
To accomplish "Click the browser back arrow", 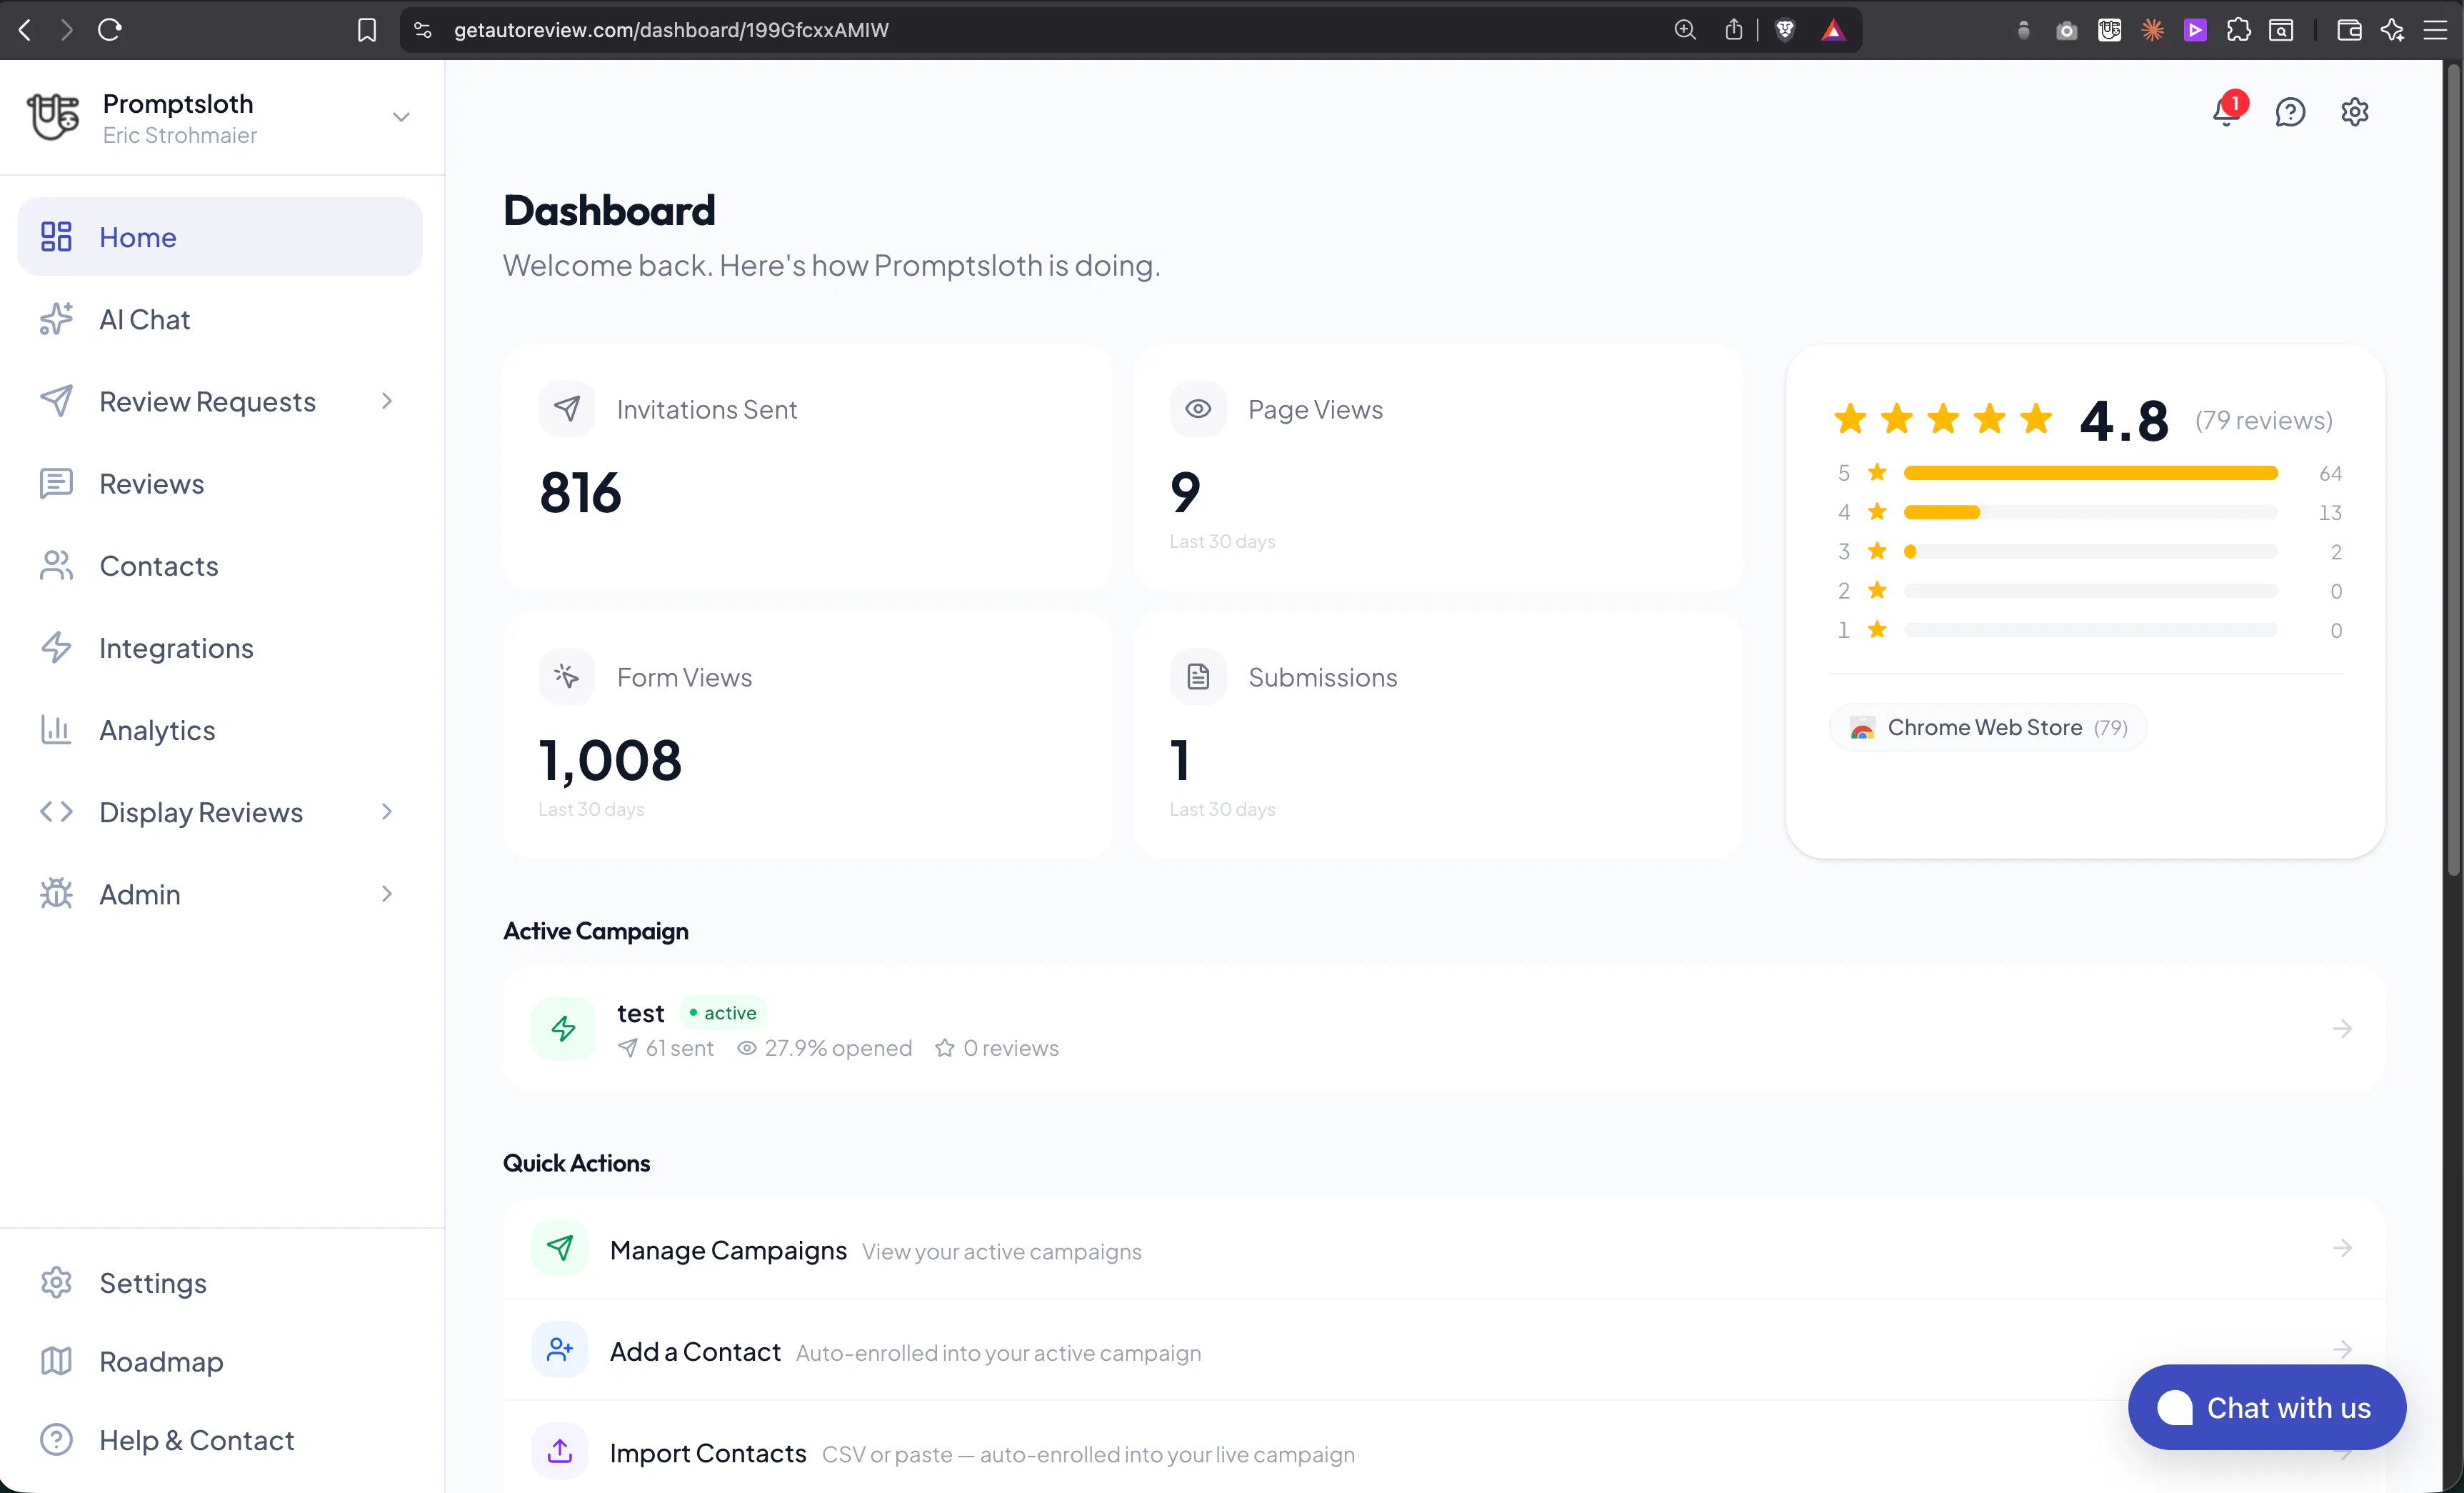I will point(26,30).
